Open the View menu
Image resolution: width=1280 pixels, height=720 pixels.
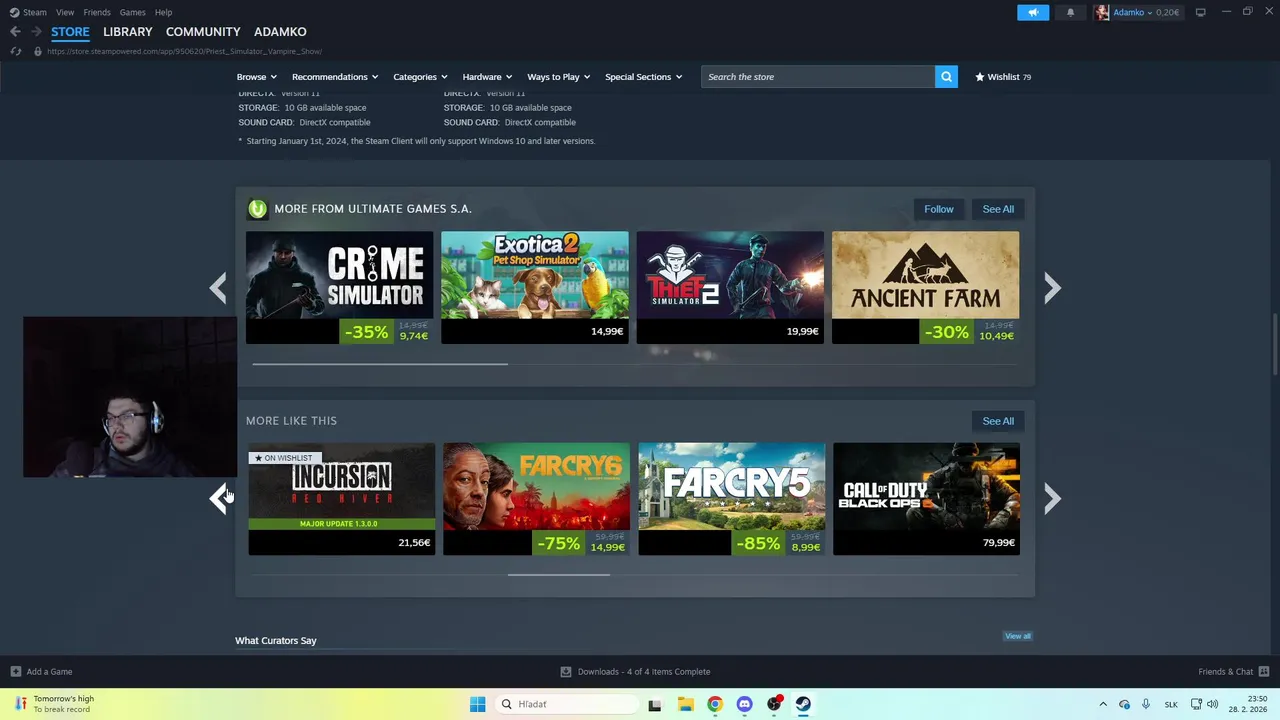click(x=65, y=12)
